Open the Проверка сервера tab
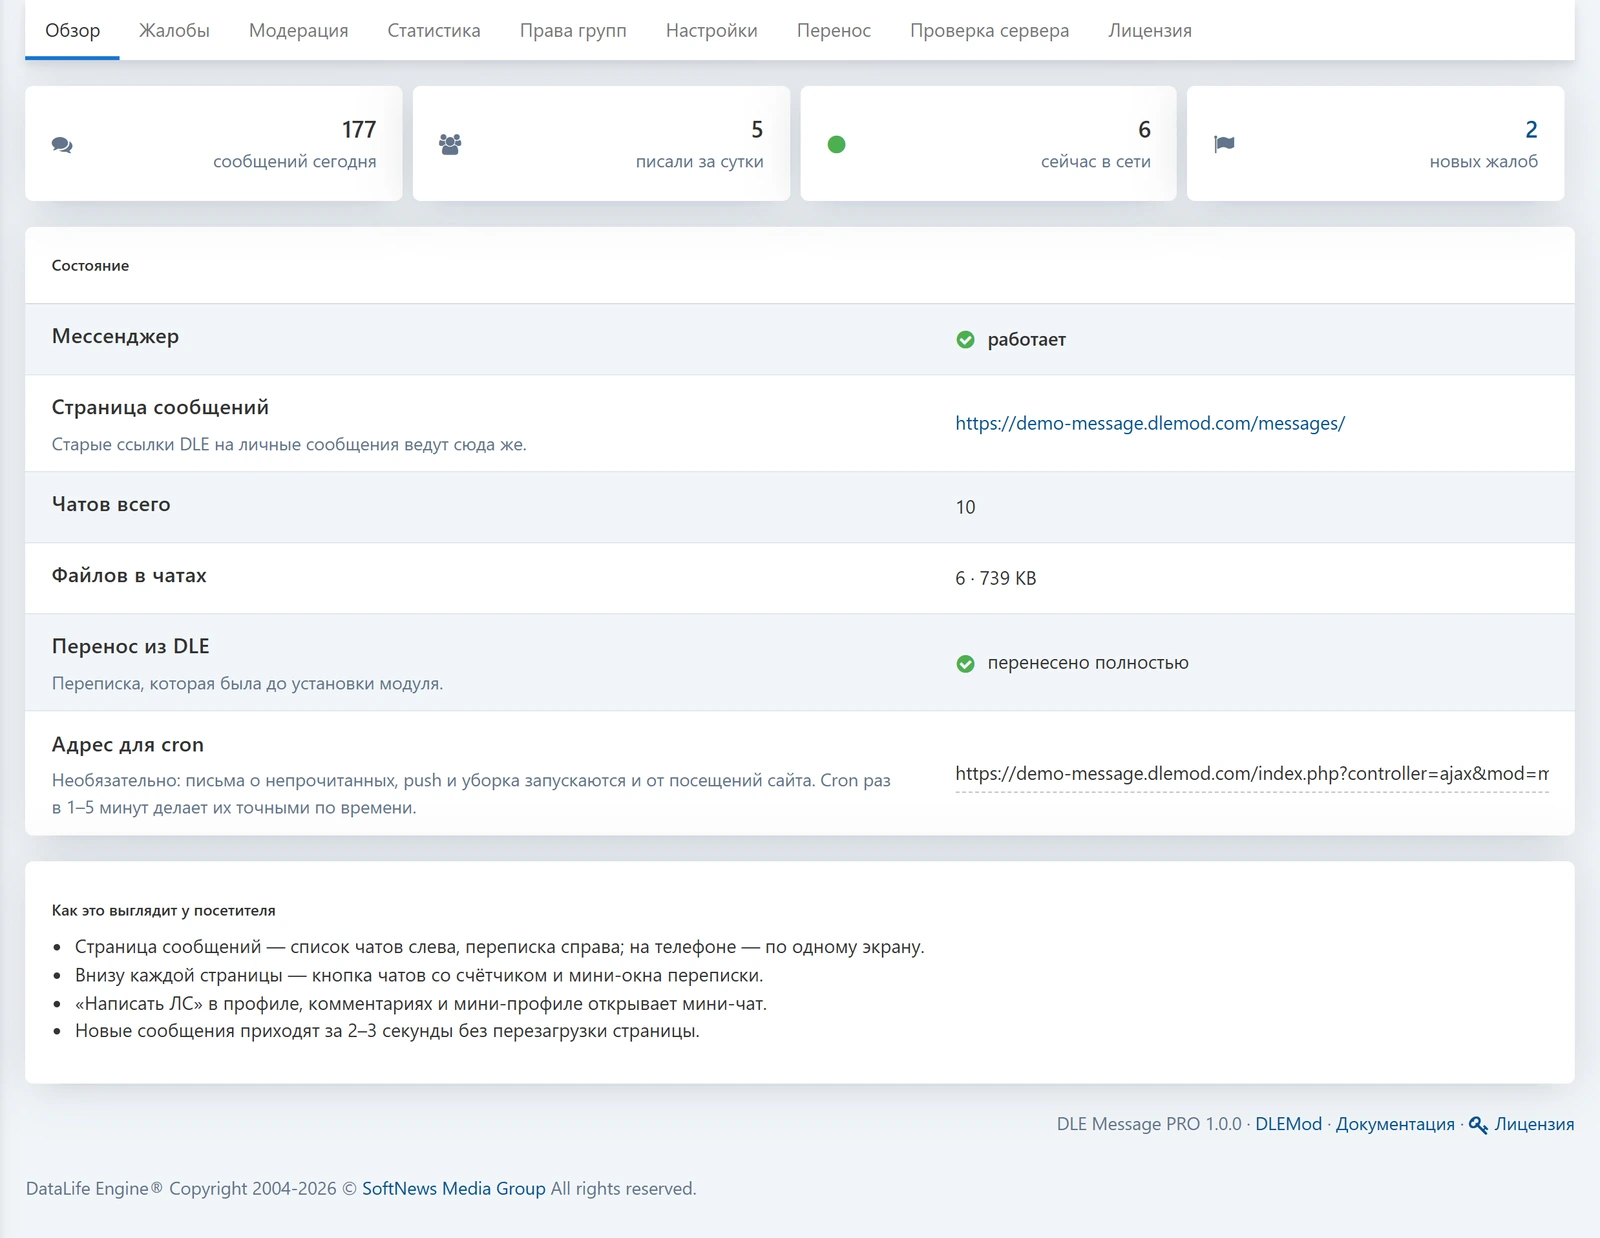The image size is (1600, 1238). pyautogui.click(x=989, y=30)
